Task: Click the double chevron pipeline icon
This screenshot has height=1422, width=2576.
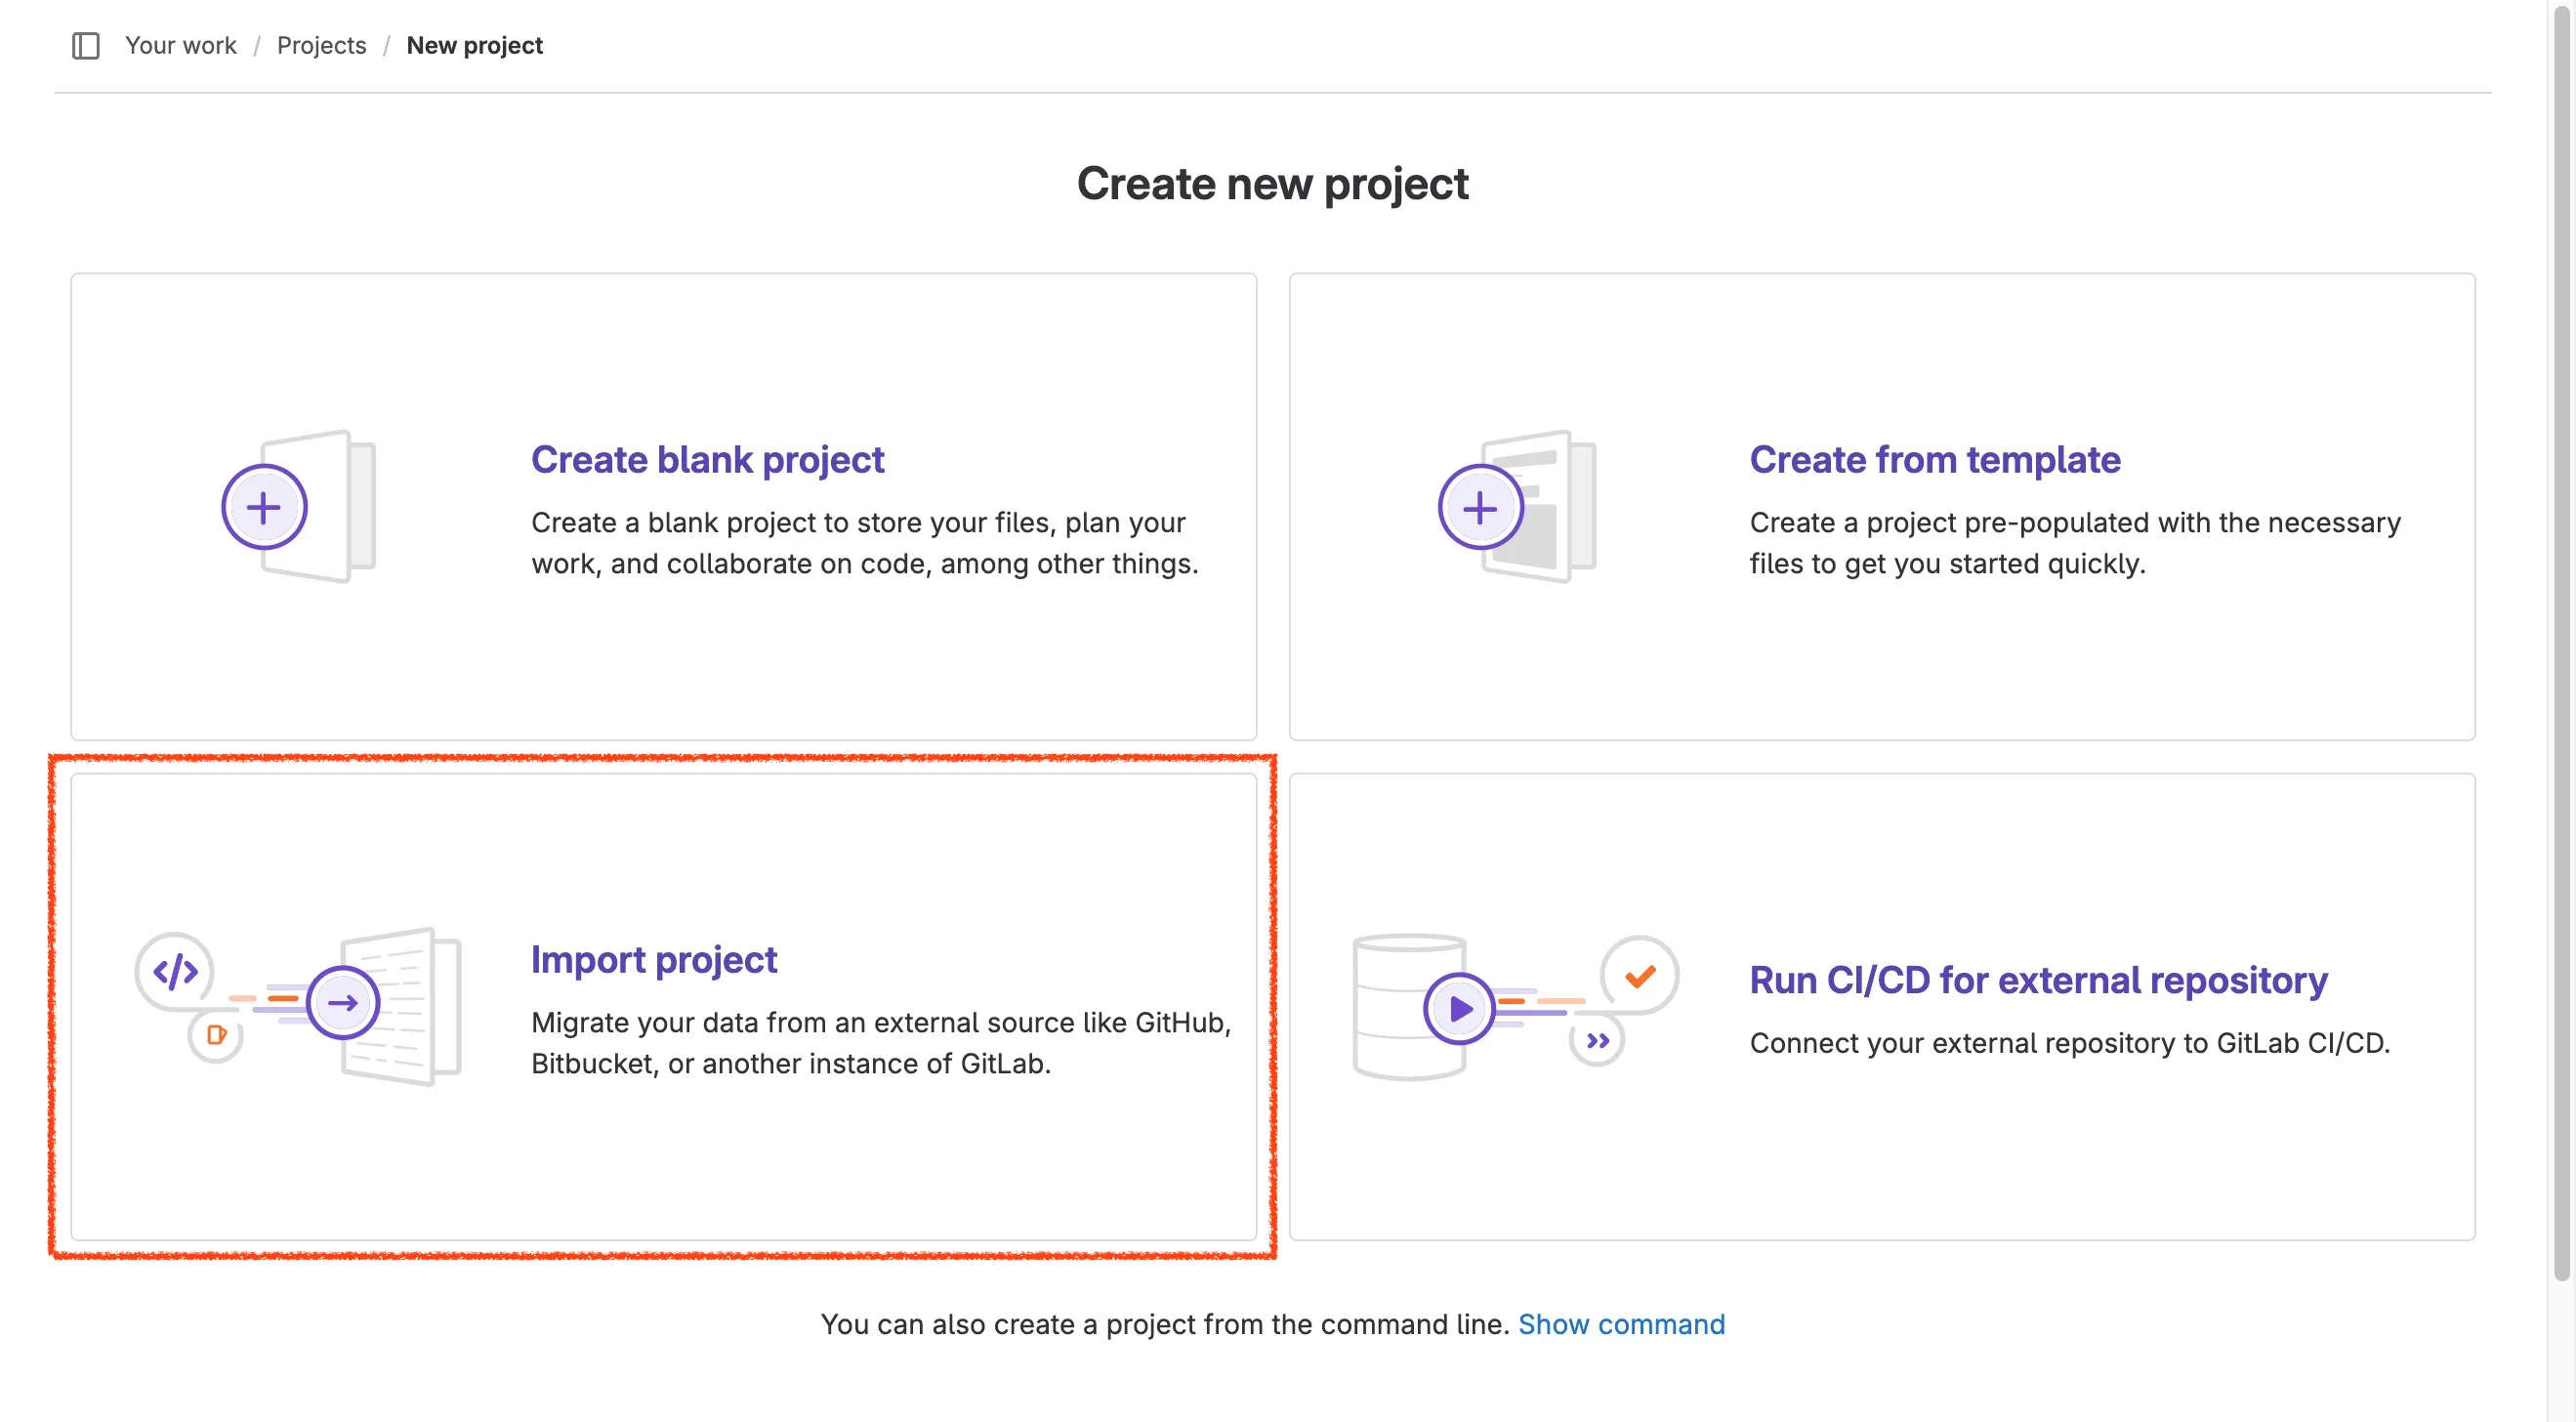Action: click(1597, 1041)
